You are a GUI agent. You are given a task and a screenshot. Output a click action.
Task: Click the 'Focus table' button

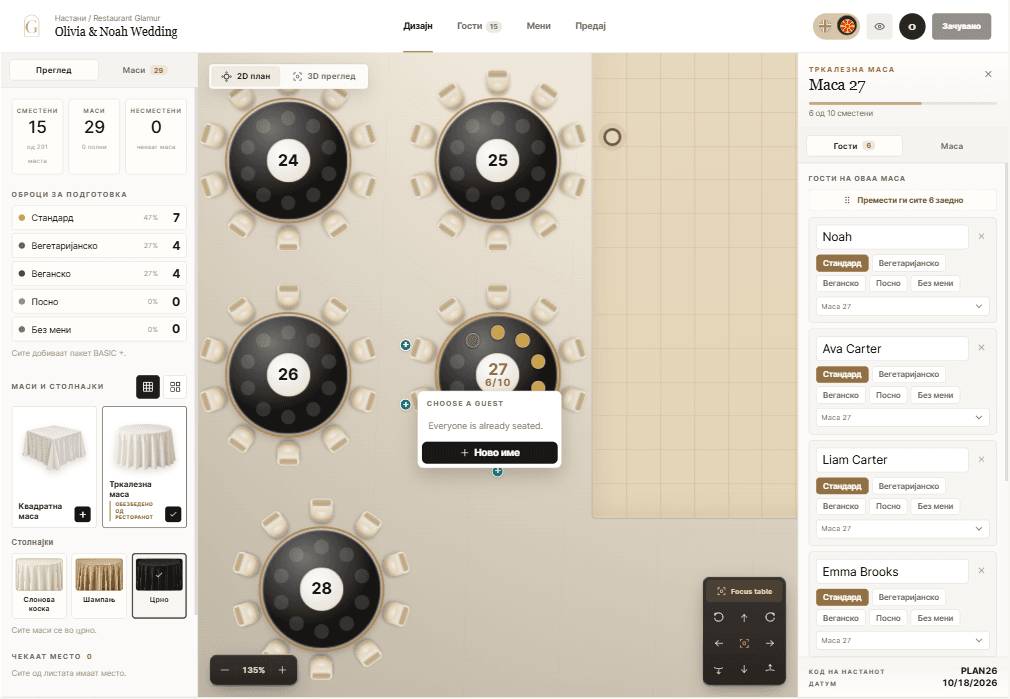click(744, 591)
